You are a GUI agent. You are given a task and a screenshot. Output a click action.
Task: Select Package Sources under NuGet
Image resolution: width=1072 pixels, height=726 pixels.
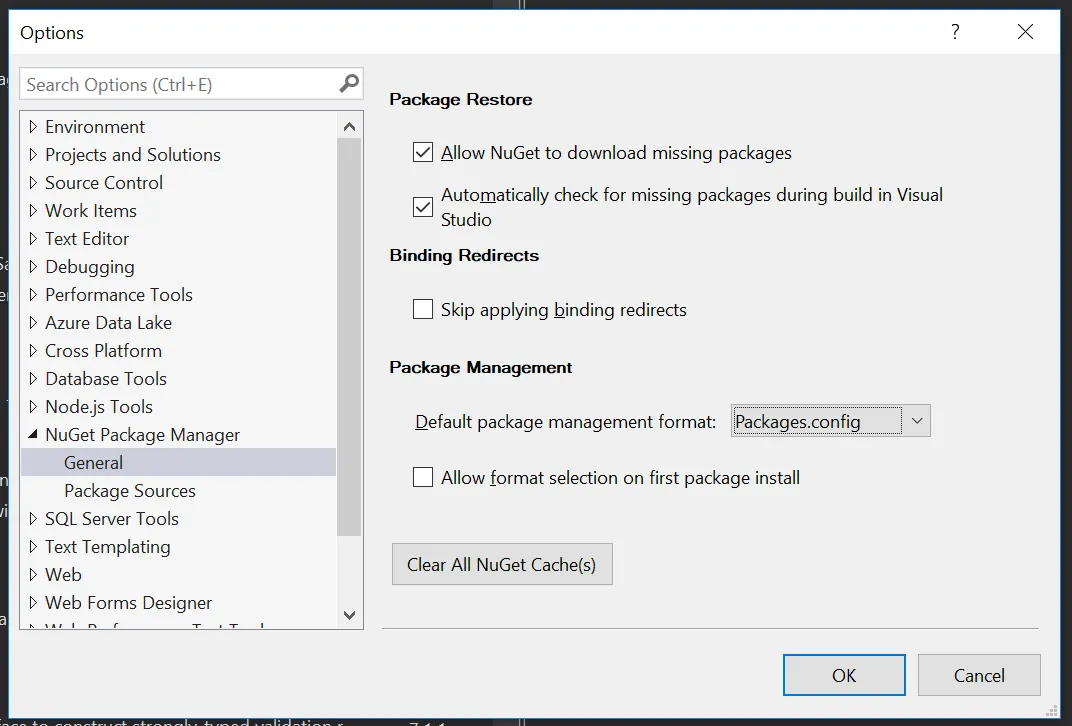[130, 491]
